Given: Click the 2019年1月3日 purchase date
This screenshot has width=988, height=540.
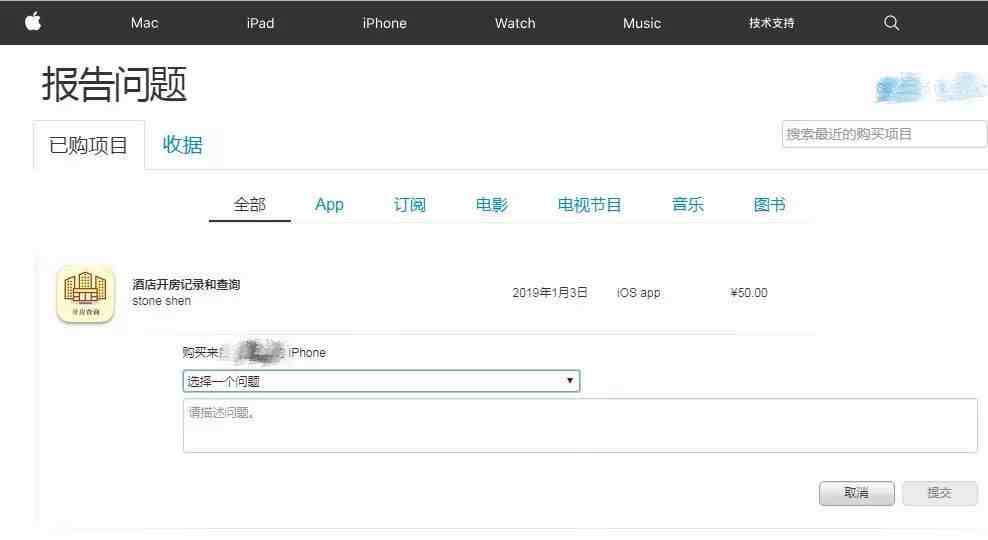Looking at the screenshot, I should (549, 293).
